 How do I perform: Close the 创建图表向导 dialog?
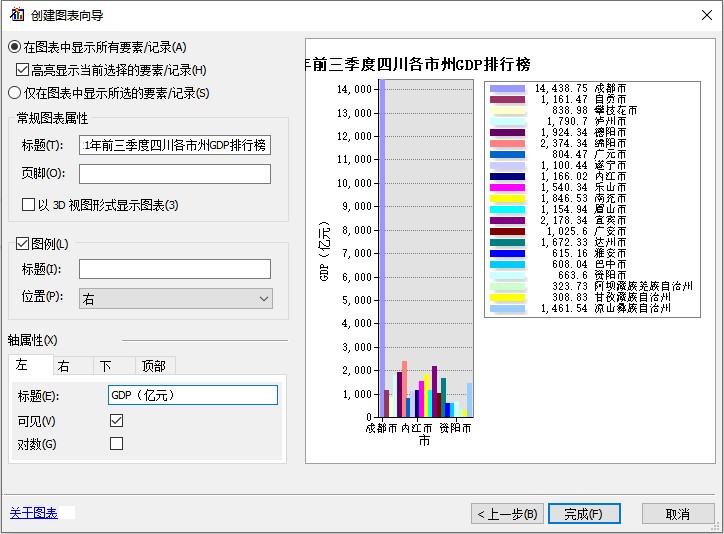click(706, 15)
